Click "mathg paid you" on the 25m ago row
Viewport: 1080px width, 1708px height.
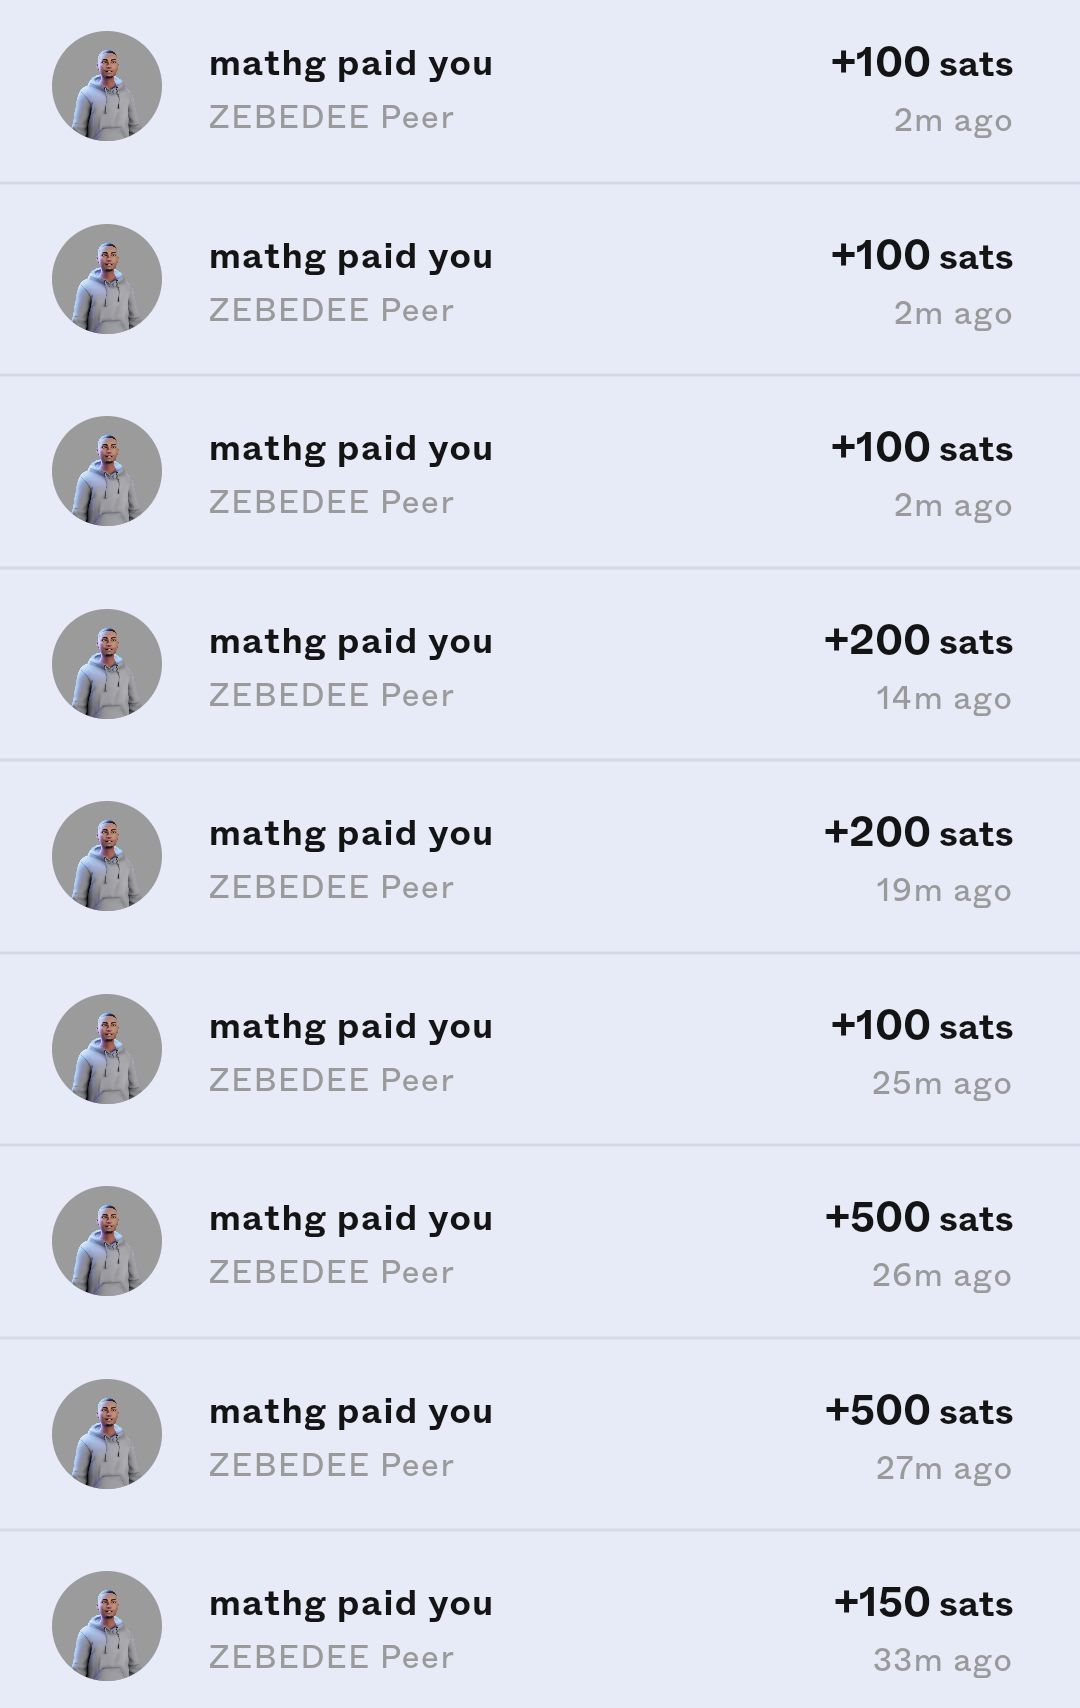[x=351, y=1026]
